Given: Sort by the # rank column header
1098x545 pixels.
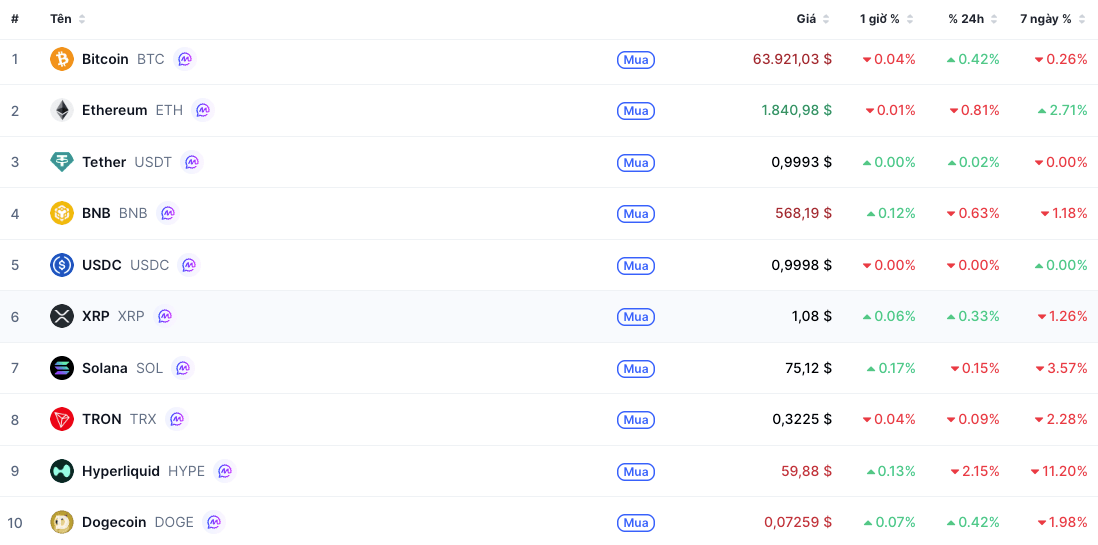Looking at the screenshot, I should (15, 19).
